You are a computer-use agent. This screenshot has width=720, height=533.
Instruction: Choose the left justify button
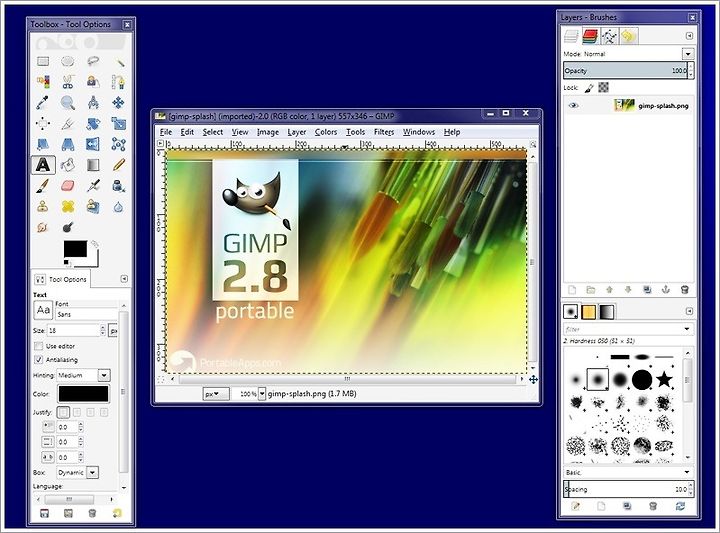(x=63, y=412)
